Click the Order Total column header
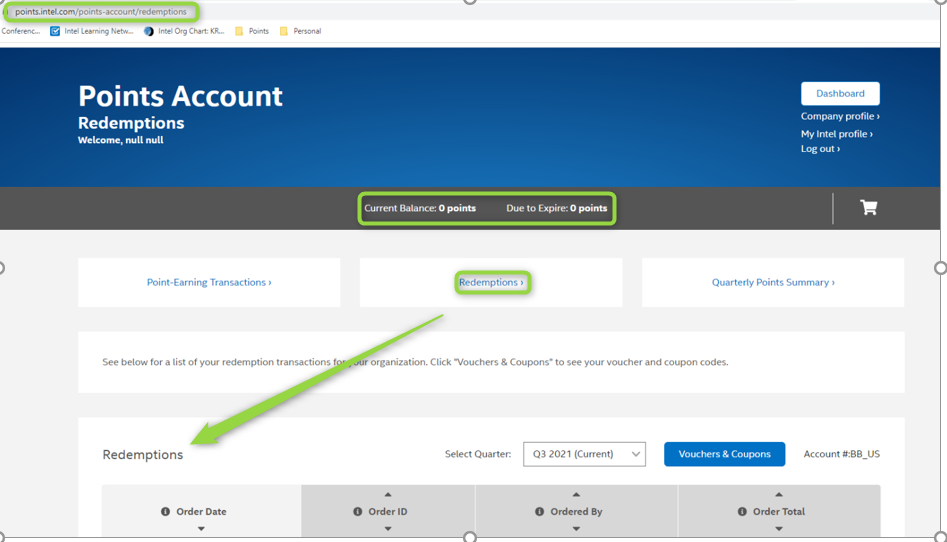The image size is (947, 542). (778, 511)
